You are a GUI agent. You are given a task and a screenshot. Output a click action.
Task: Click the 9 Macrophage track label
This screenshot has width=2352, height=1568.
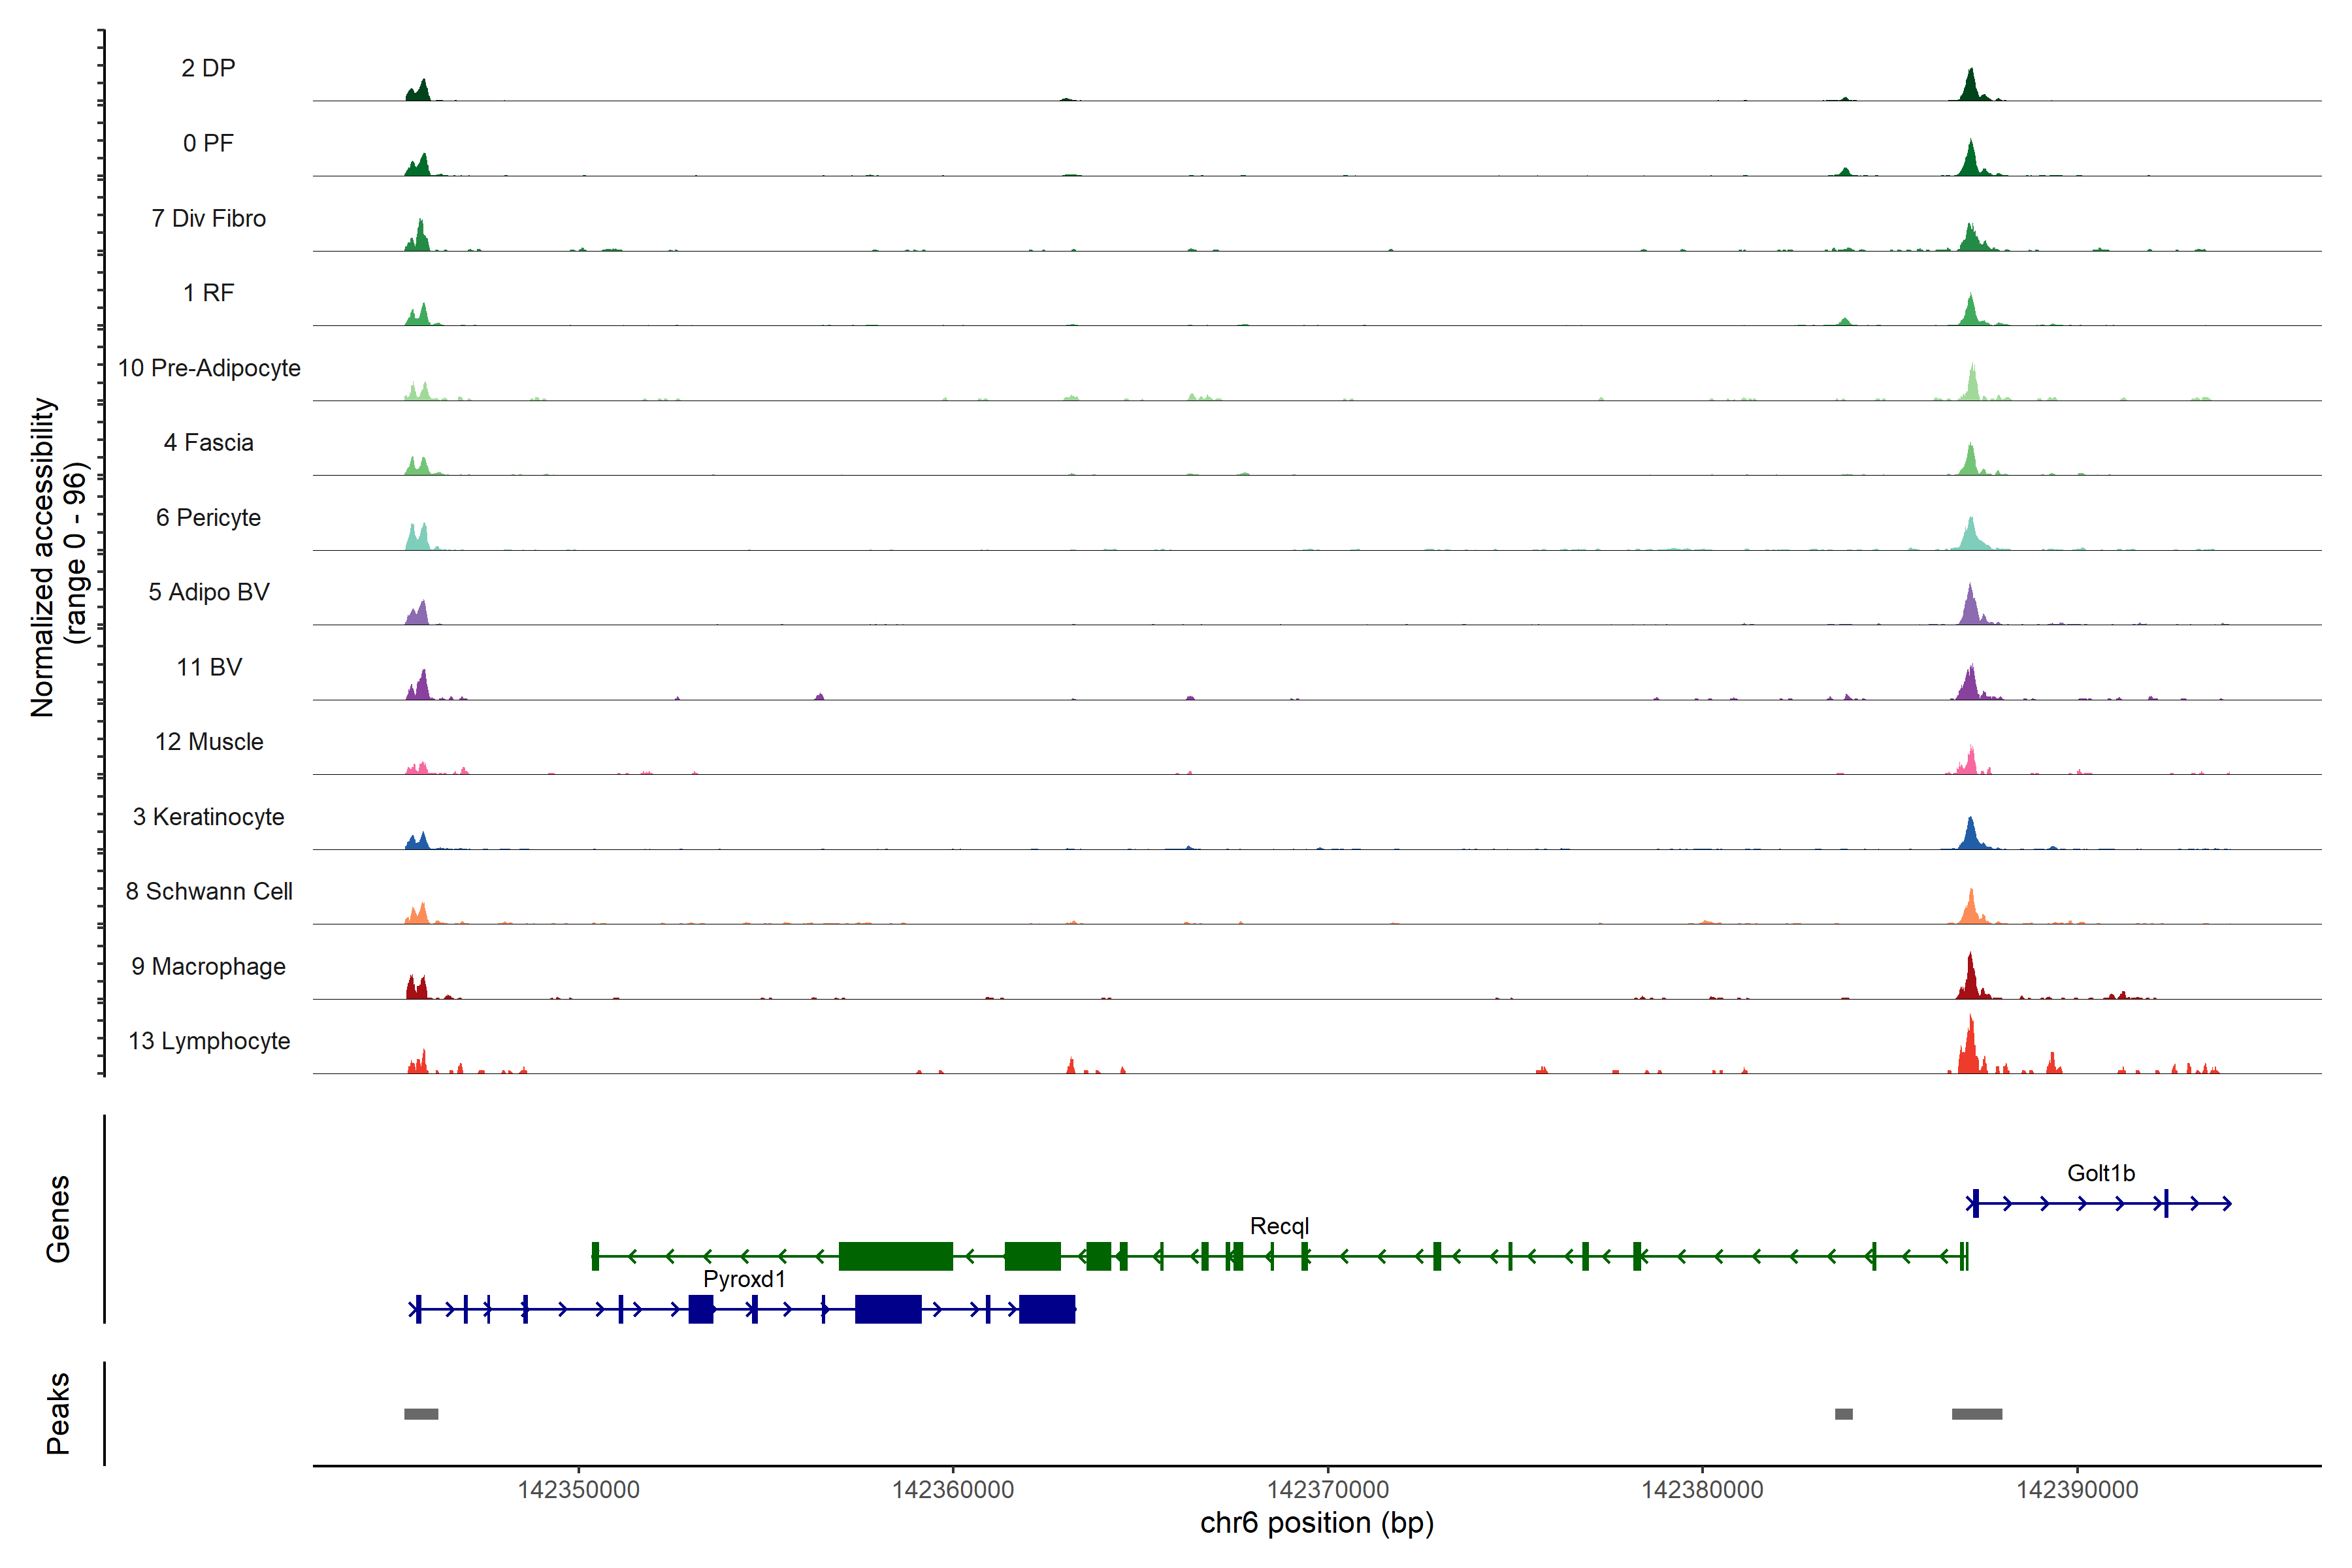click(x=209, y=966)
